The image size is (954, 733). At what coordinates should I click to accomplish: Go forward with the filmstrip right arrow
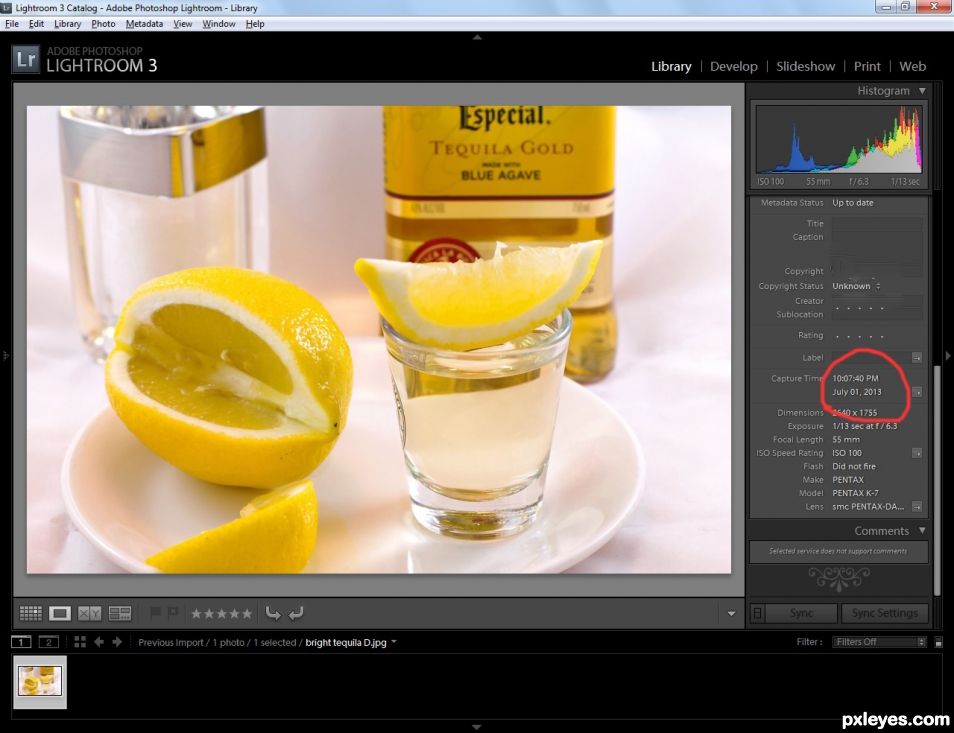tap(117, 642)
